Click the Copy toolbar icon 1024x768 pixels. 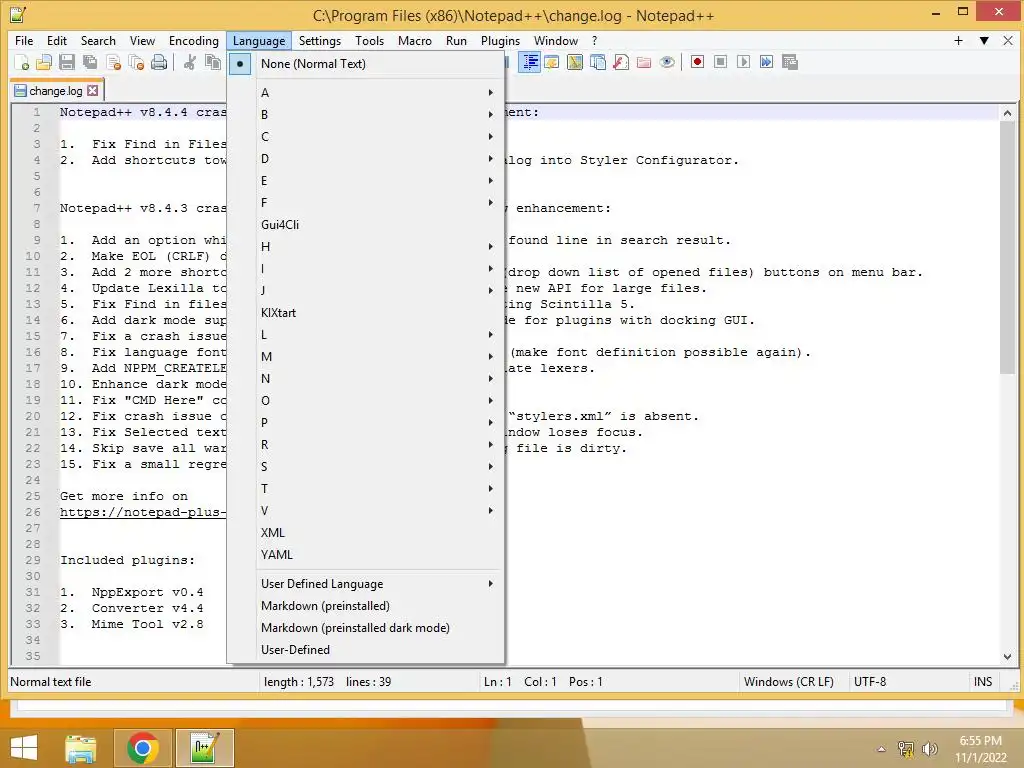pos(212,62)
